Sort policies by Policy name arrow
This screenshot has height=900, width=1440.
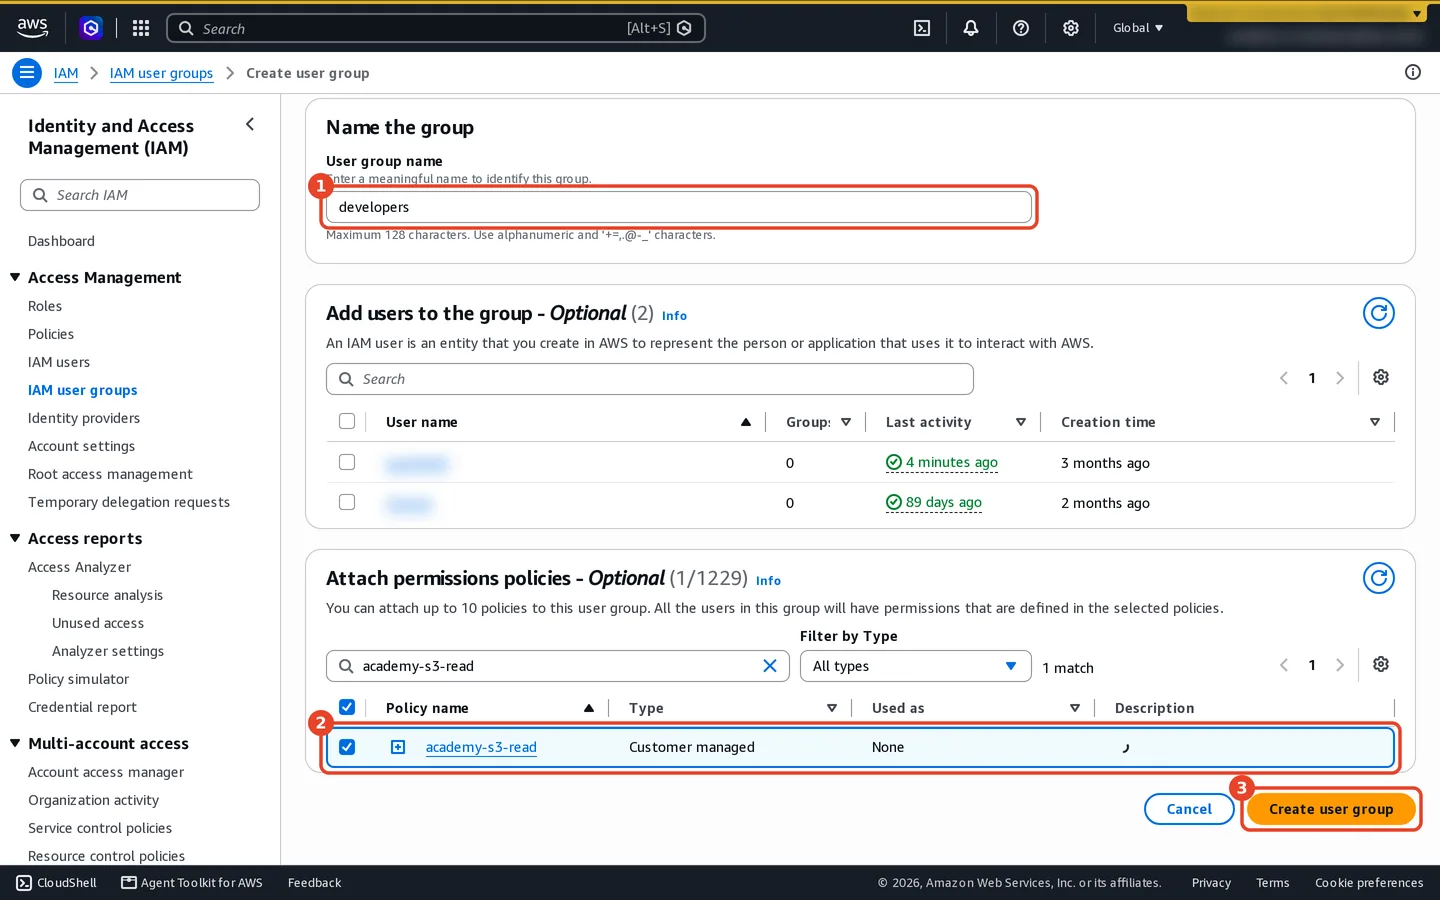[589, 708]
